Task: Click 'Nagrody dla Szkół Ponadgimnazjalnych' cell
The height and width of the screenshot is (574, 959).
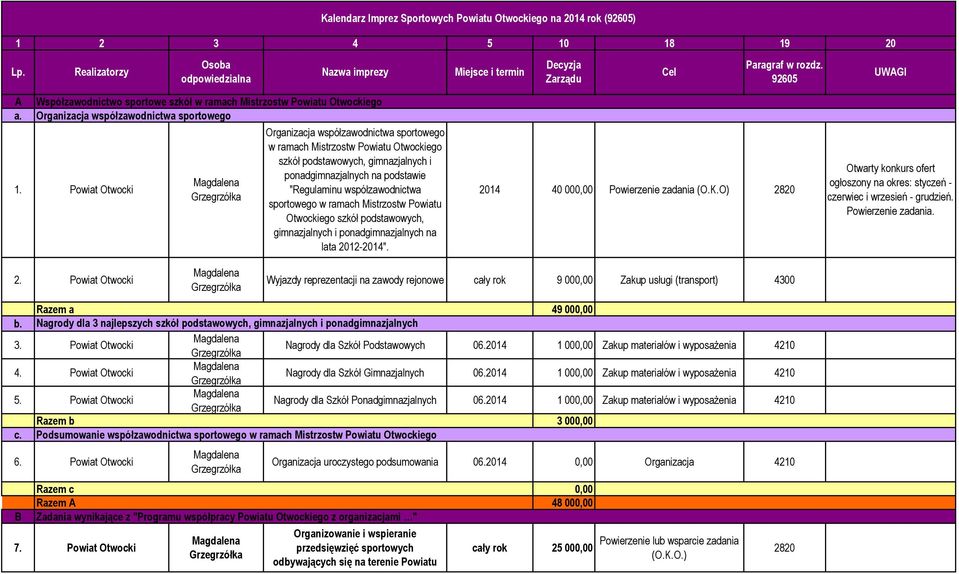Action: tap(355, 400)
